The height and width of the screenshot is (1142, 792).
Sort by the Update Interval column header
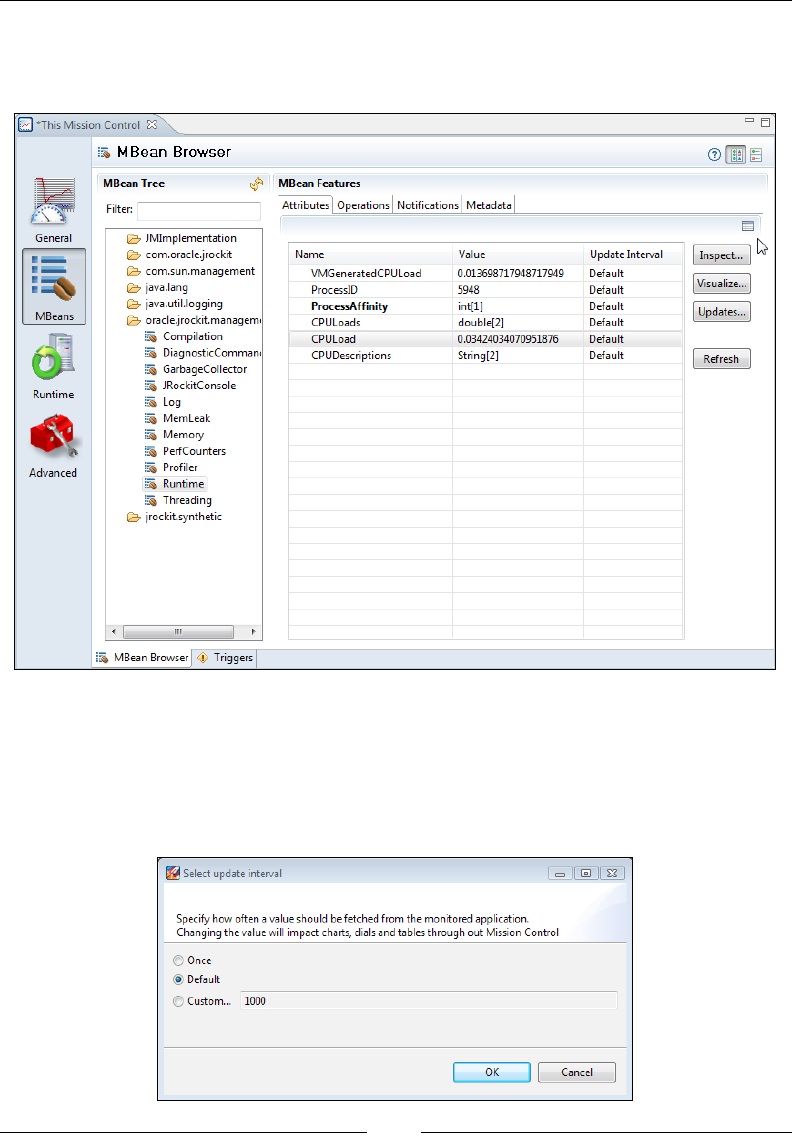point(633,254)
